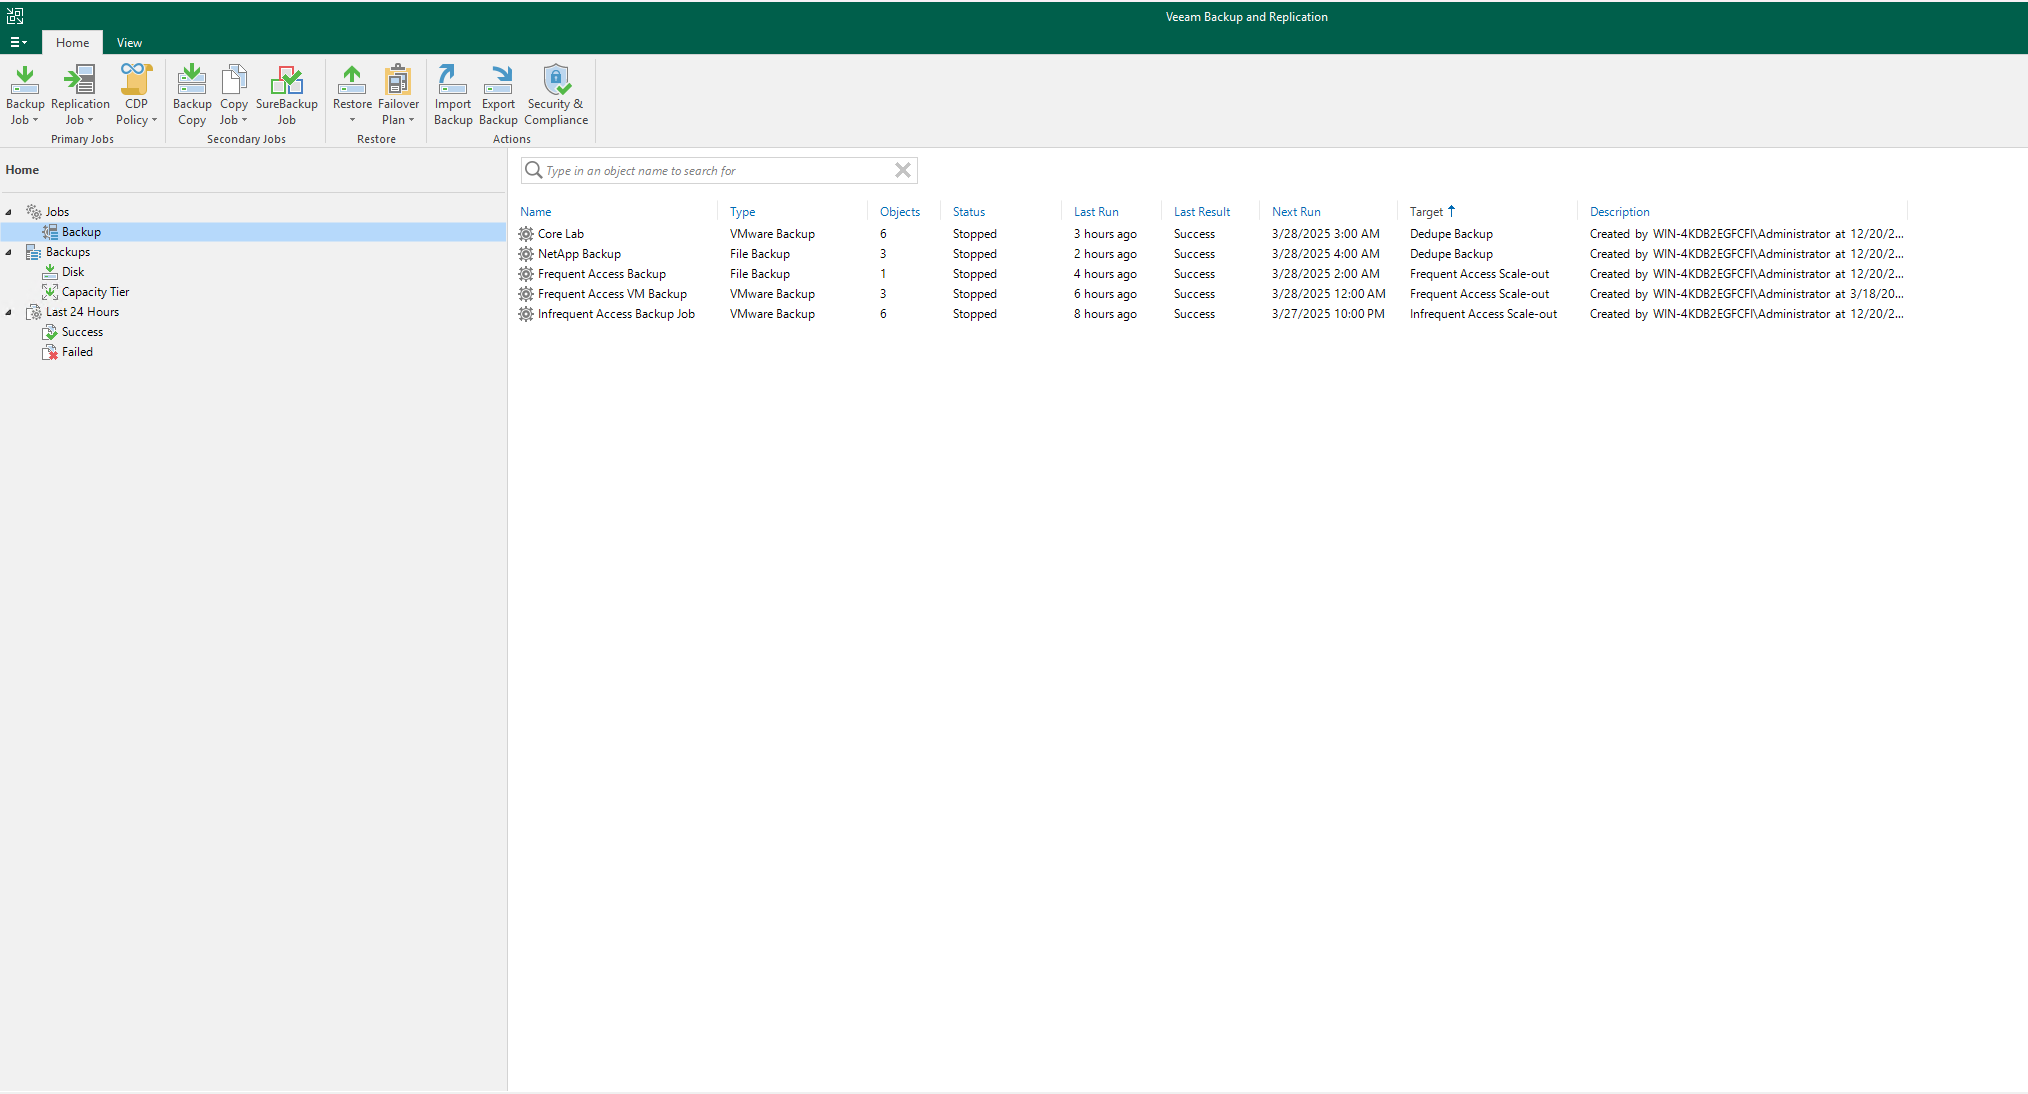Screen dimensions: 2028x1094
Task: Open the Backup Job ribbon button
Action: [25, 94]
